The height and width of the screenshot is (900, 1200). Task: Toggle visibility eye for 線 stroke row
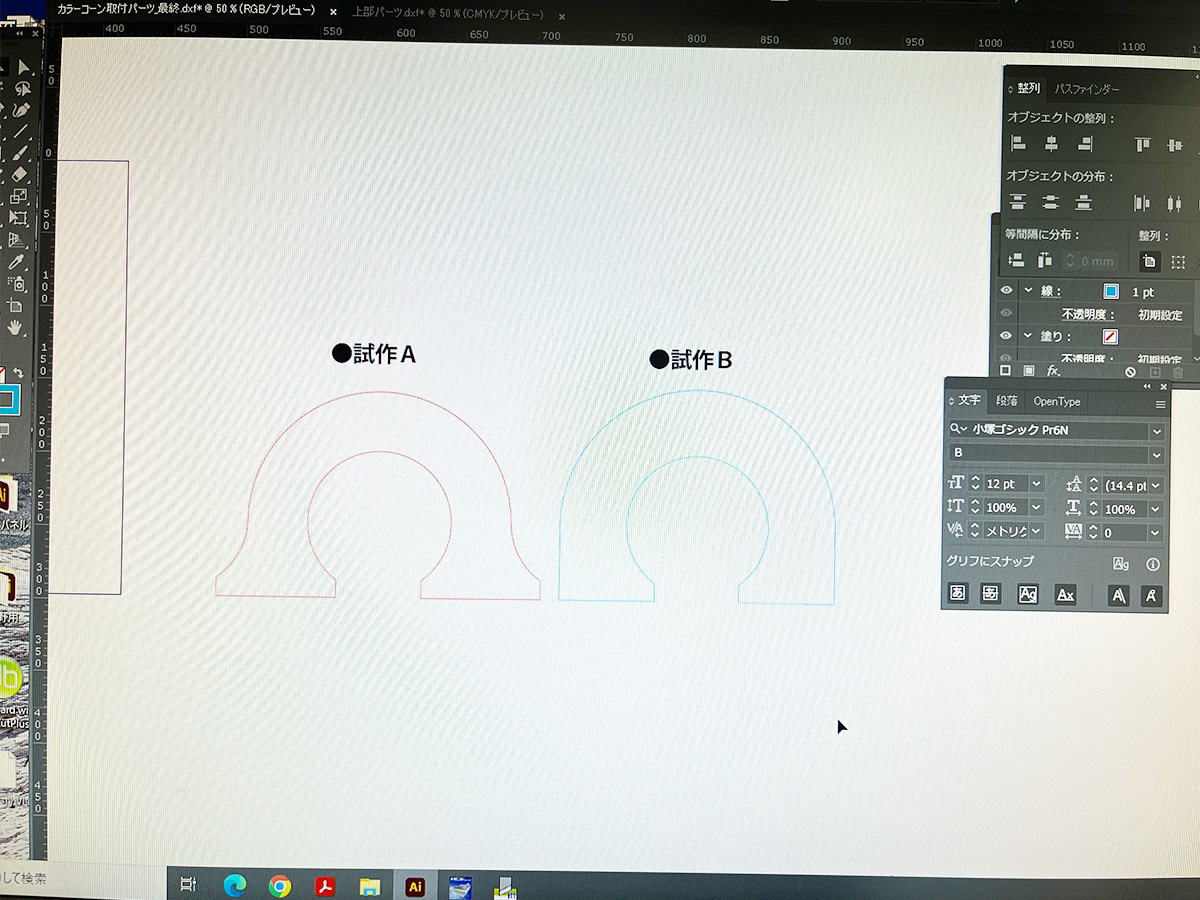tap(1007, 291)
